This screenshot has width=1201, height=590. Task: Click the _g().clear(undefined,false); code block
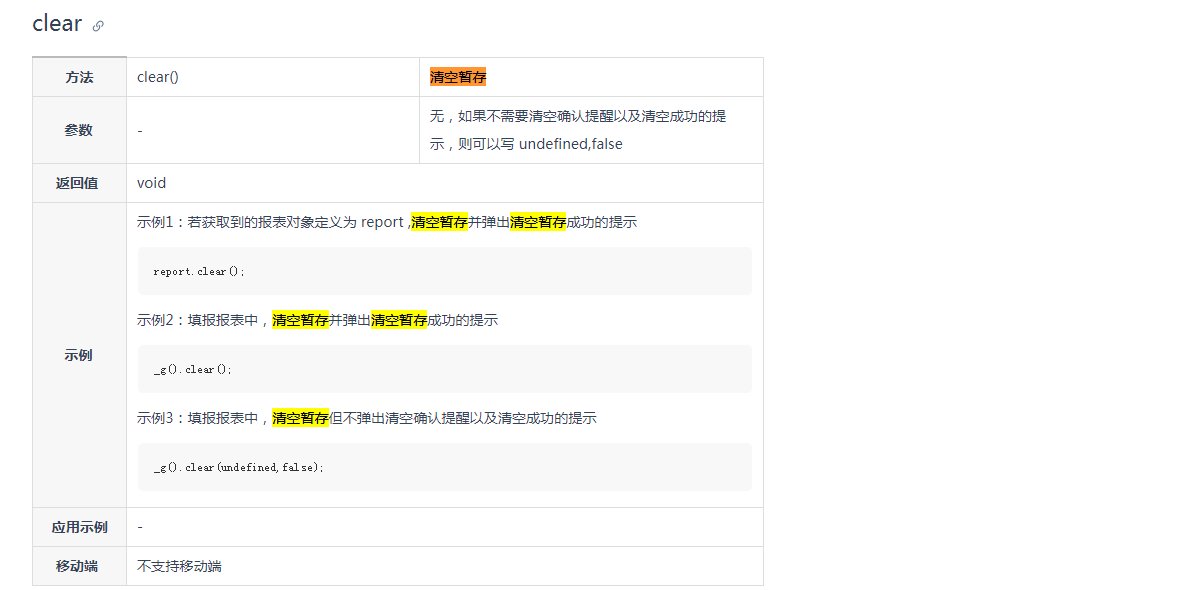point(445,467)
